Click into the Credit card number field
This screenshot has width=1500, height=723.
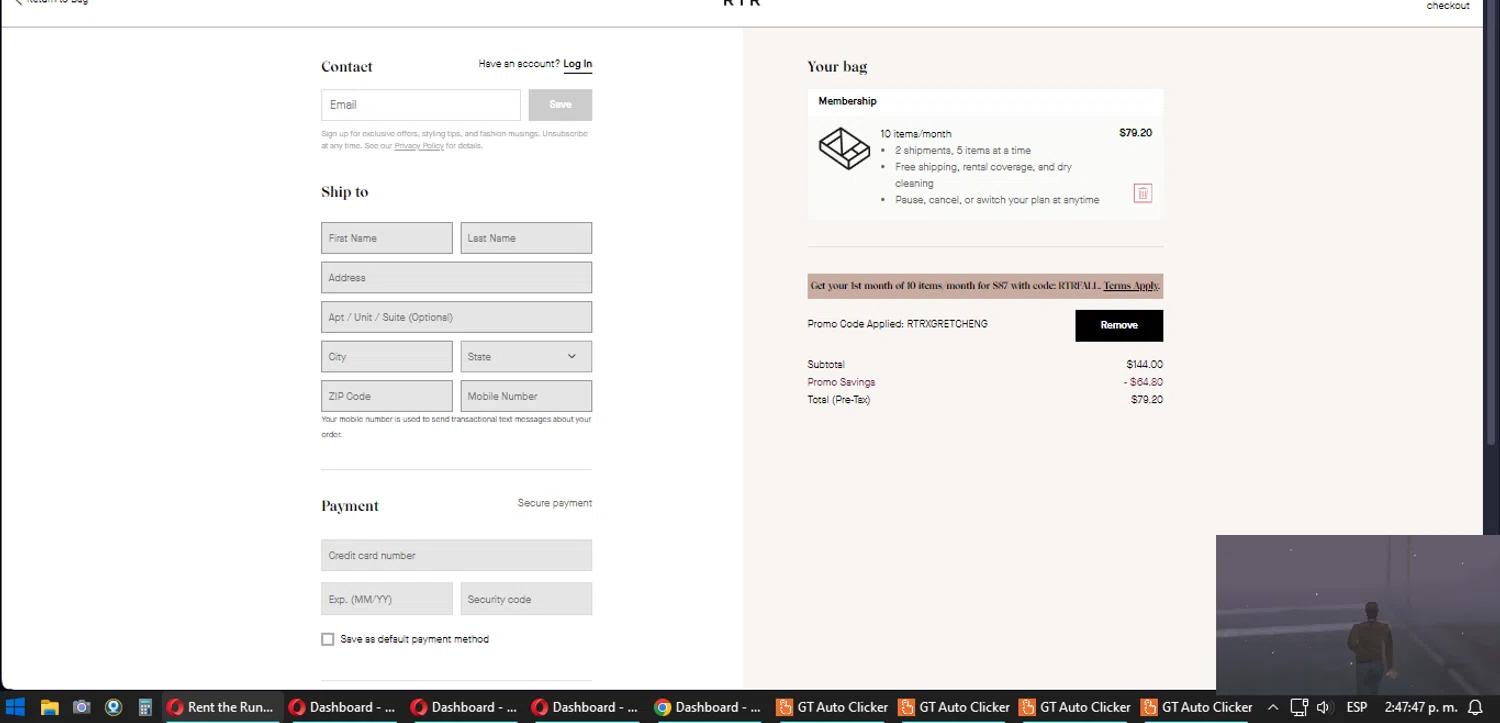click(x=456, y=556)
